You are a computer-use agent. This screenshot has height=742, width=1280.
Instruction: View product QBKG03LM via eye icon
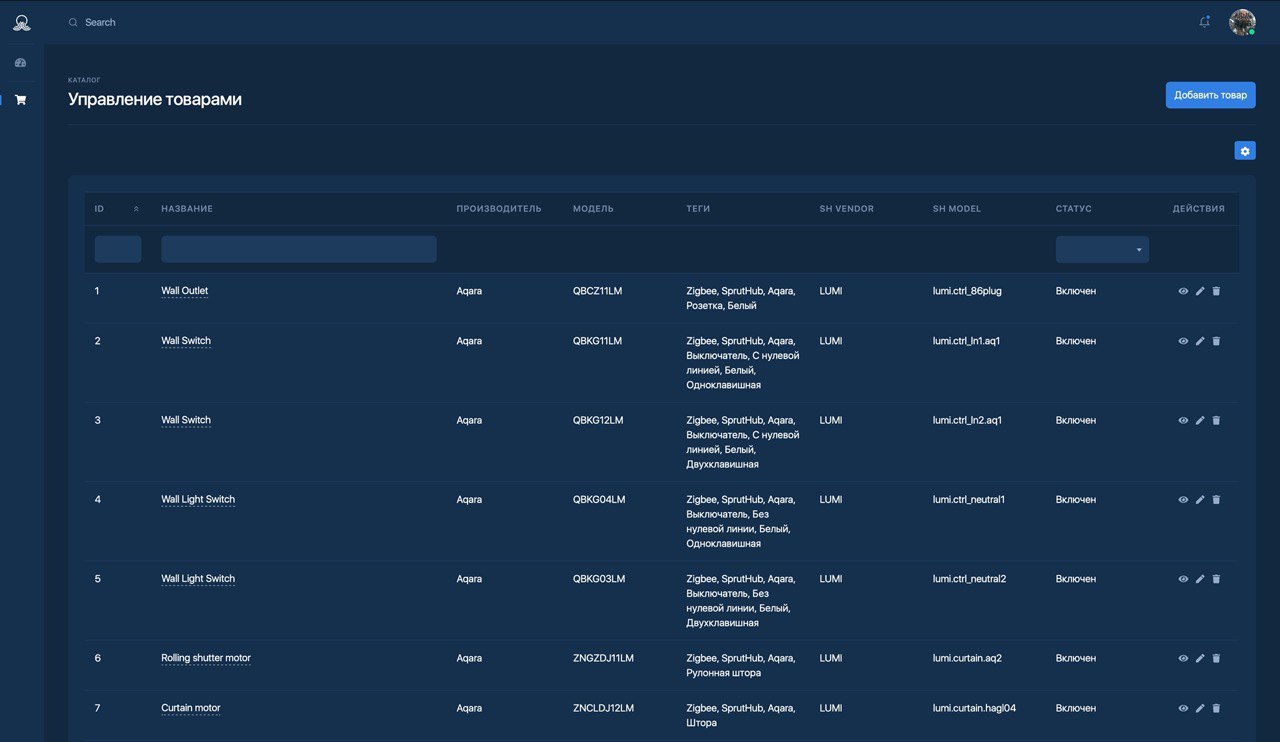click(x=1183, y=579)
